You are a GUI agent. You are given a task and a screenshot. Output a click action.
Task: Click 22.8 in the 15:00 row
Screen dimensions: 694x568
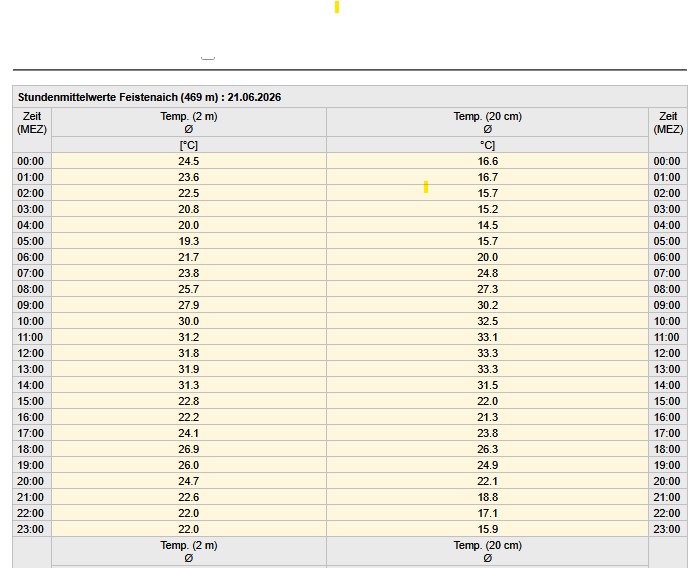[189, 401]
